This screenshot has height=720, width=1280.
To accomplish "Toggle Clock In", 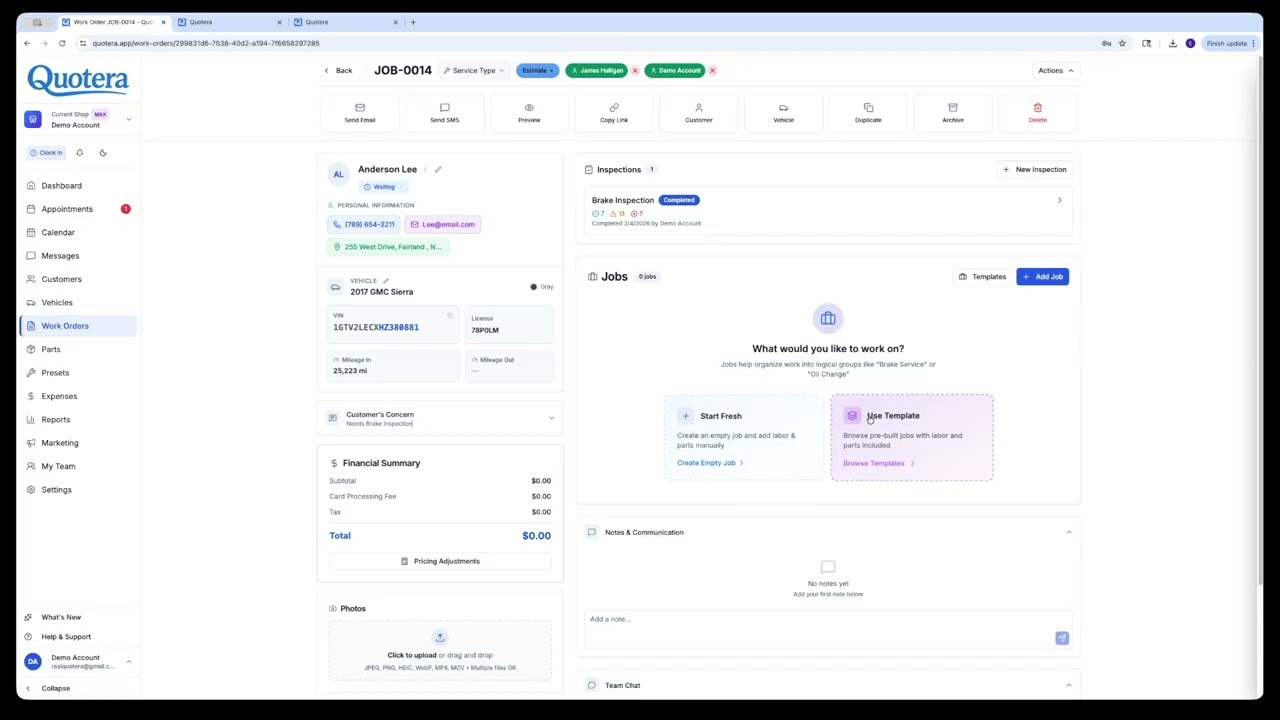I will click(46, 153).
